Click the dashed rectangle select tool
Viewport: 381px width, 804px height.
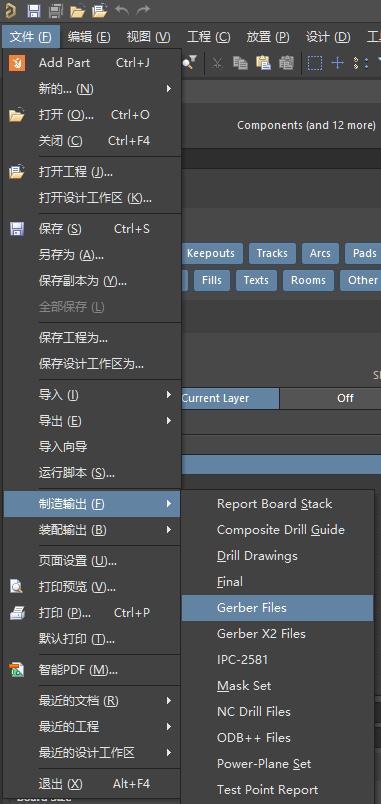[315, 63]
